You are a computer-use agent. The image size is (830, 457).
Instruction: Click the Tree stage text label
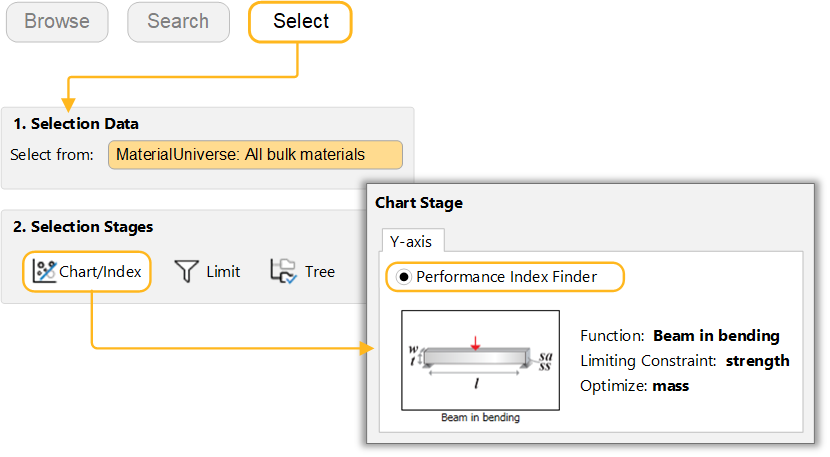pyautogui.click(x=320, y=271)
